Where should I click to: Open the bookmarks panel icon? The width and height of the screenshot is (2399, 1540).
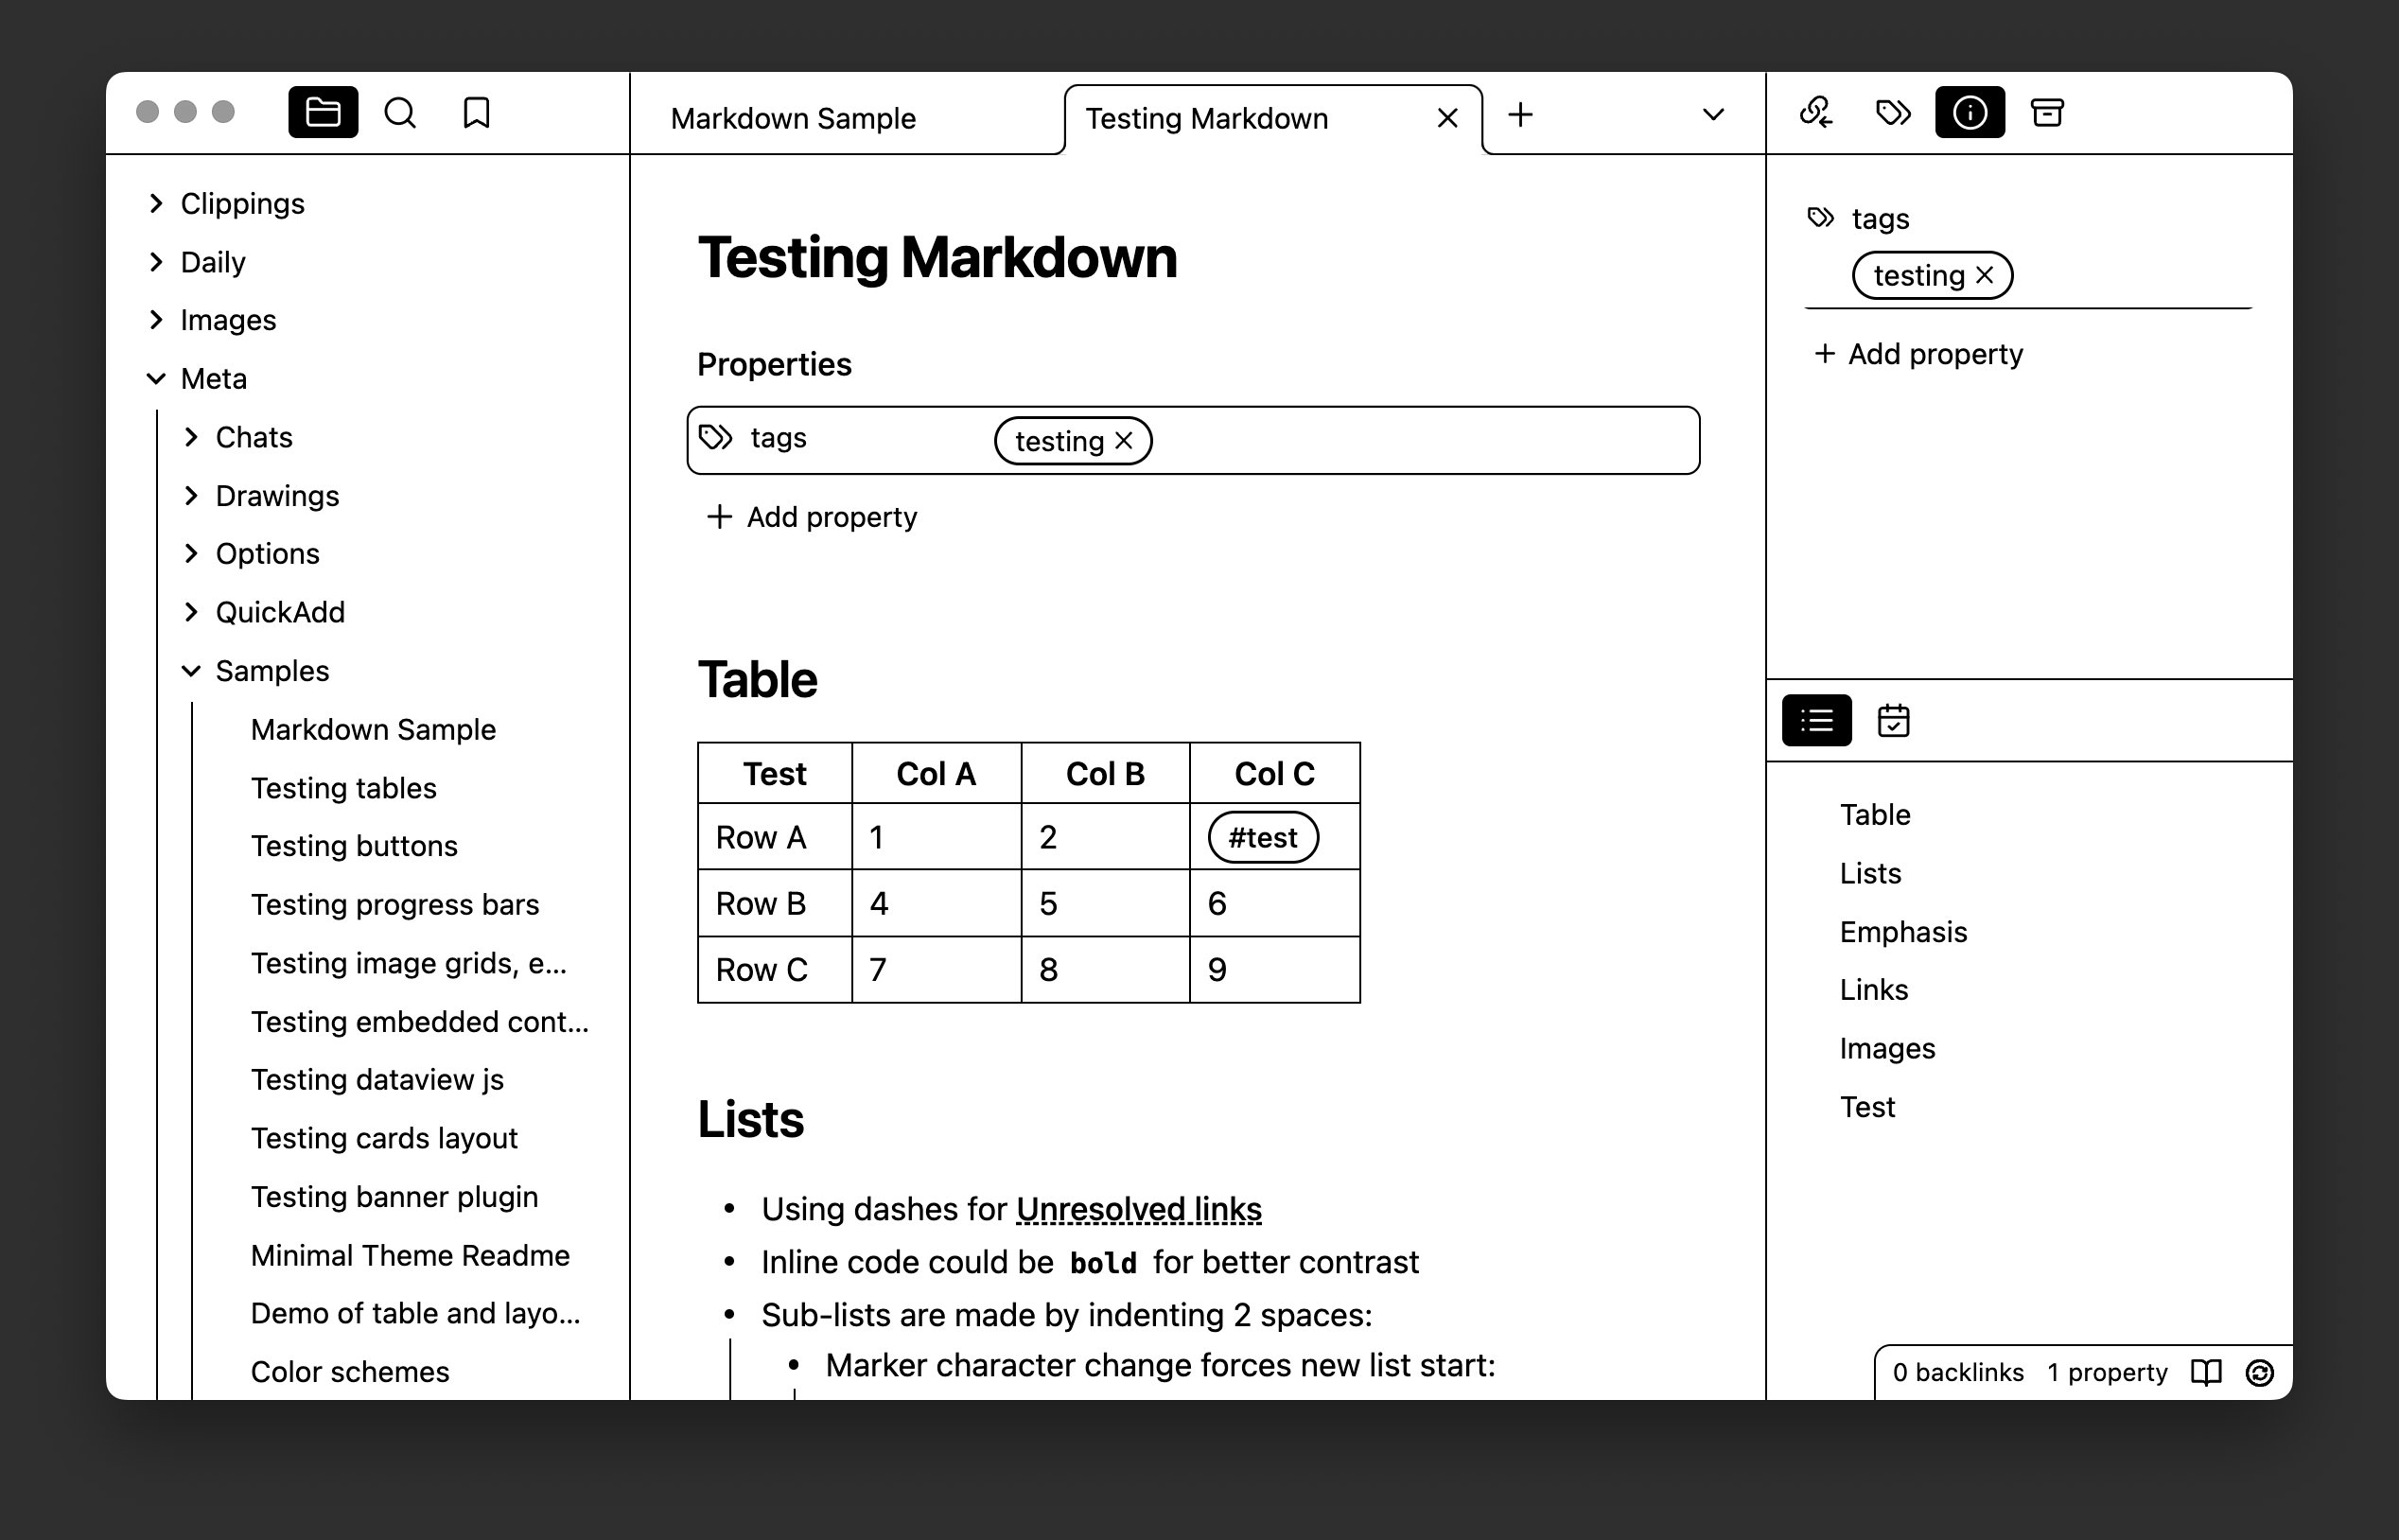tap(477, 113)
